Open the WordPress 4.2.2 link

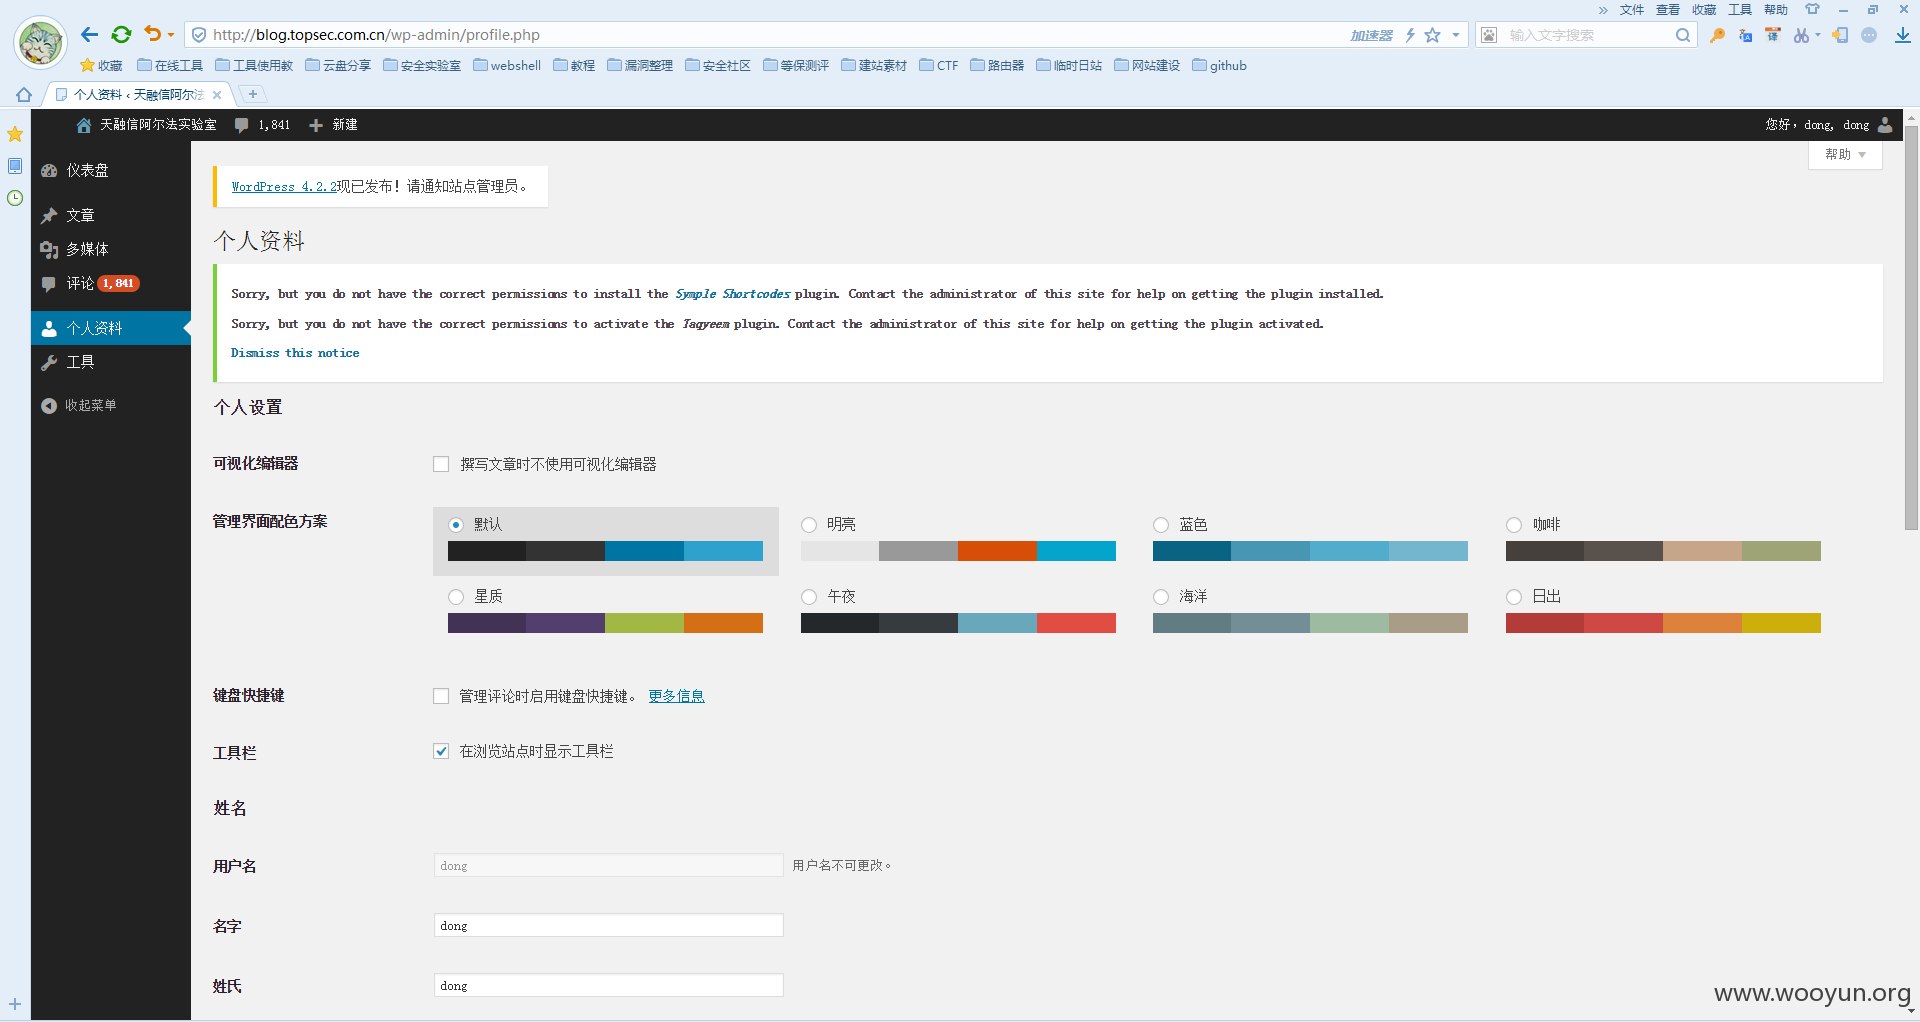click(284, 187)
